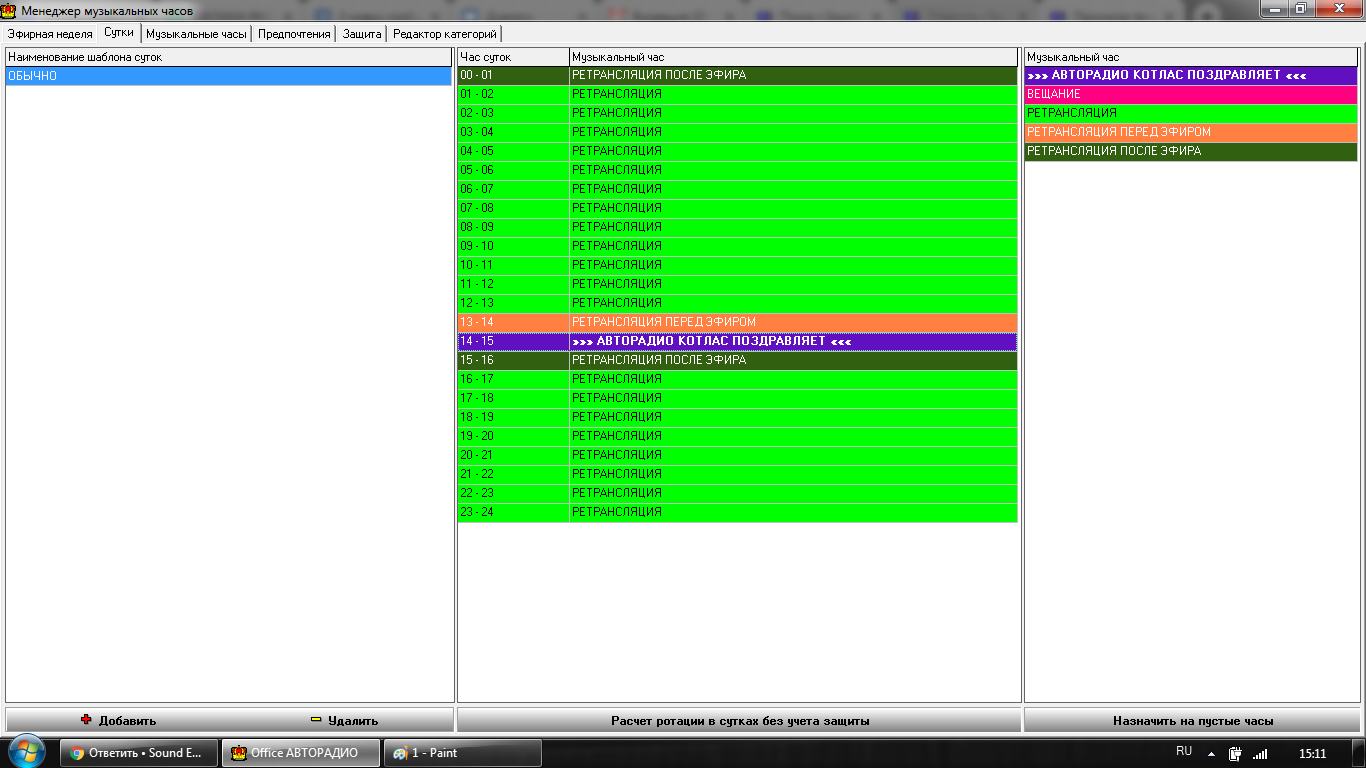
Task: Select hour row 01 - 02
Action: coord(737,95)
